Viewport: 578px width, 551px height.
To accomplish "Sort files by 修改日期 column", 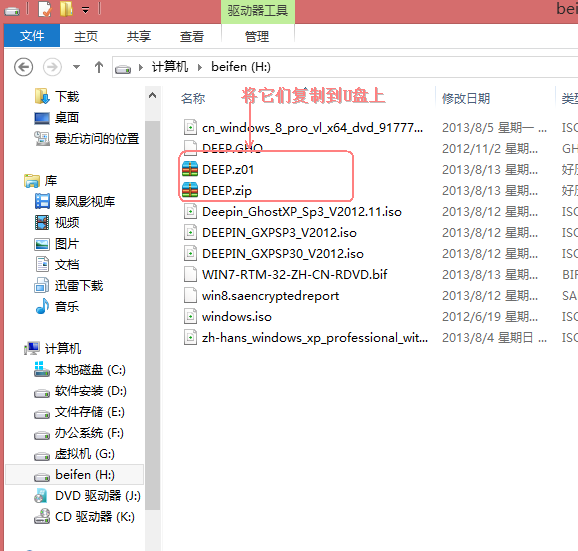I will pos(466,98).
